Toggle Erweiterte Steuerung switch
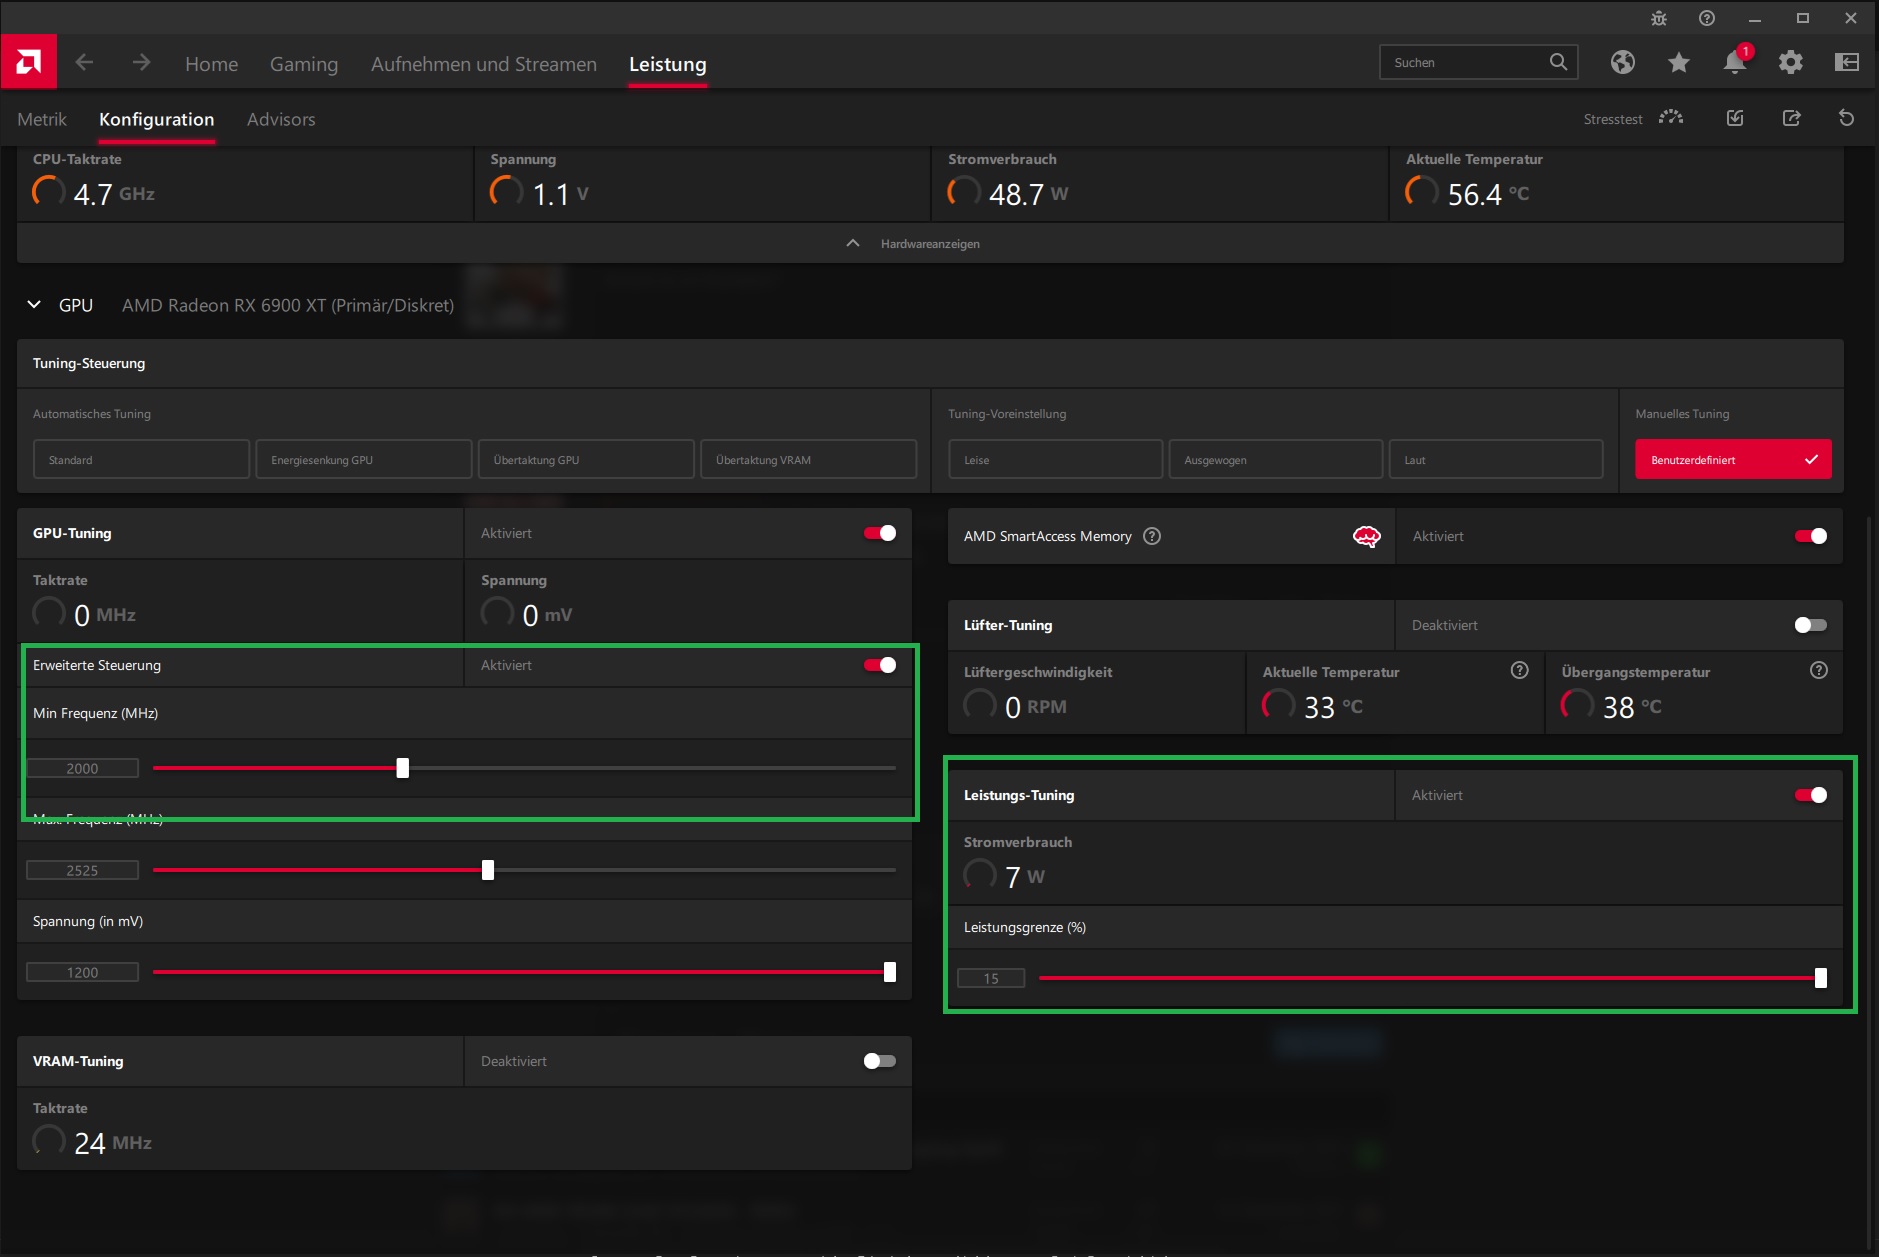Viewport: 1879px width, 1257px height. (880, 665)
